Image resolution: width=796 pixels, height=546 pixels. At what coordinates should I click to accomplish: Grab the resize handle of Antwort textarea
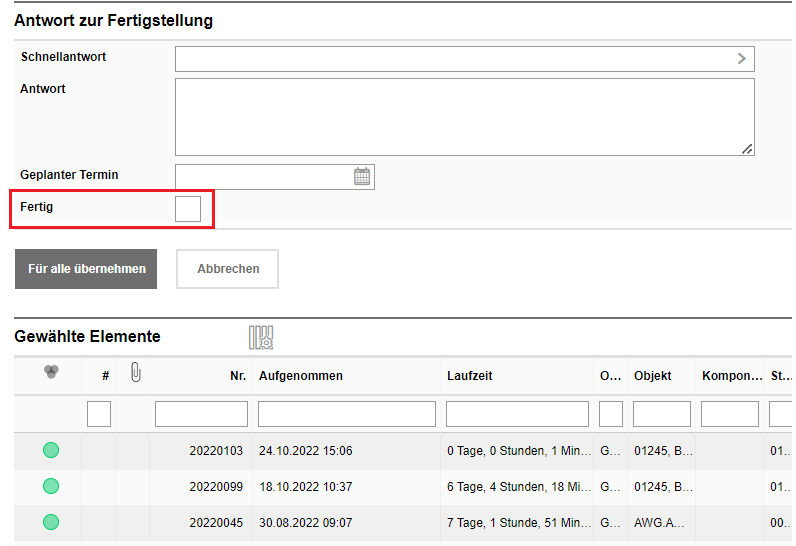[x=747, y=149]
